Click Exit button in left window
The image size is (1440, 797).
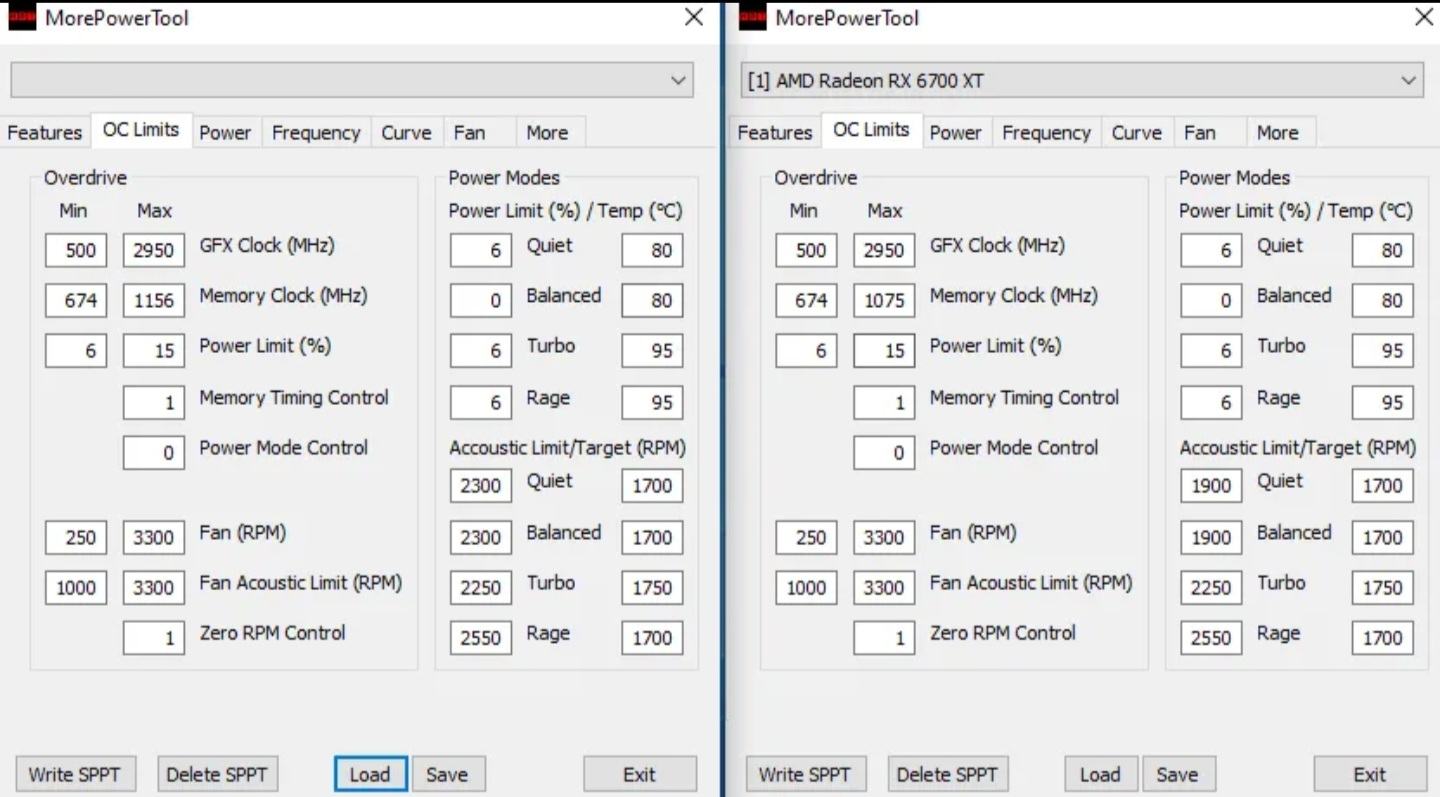[640, 774]
